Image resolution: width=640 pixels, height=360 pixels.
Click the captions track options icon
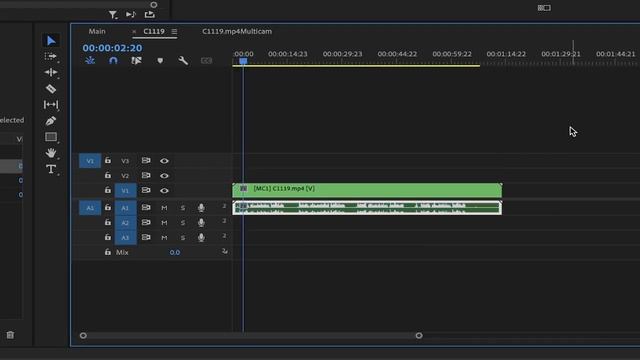click(207, 60)
